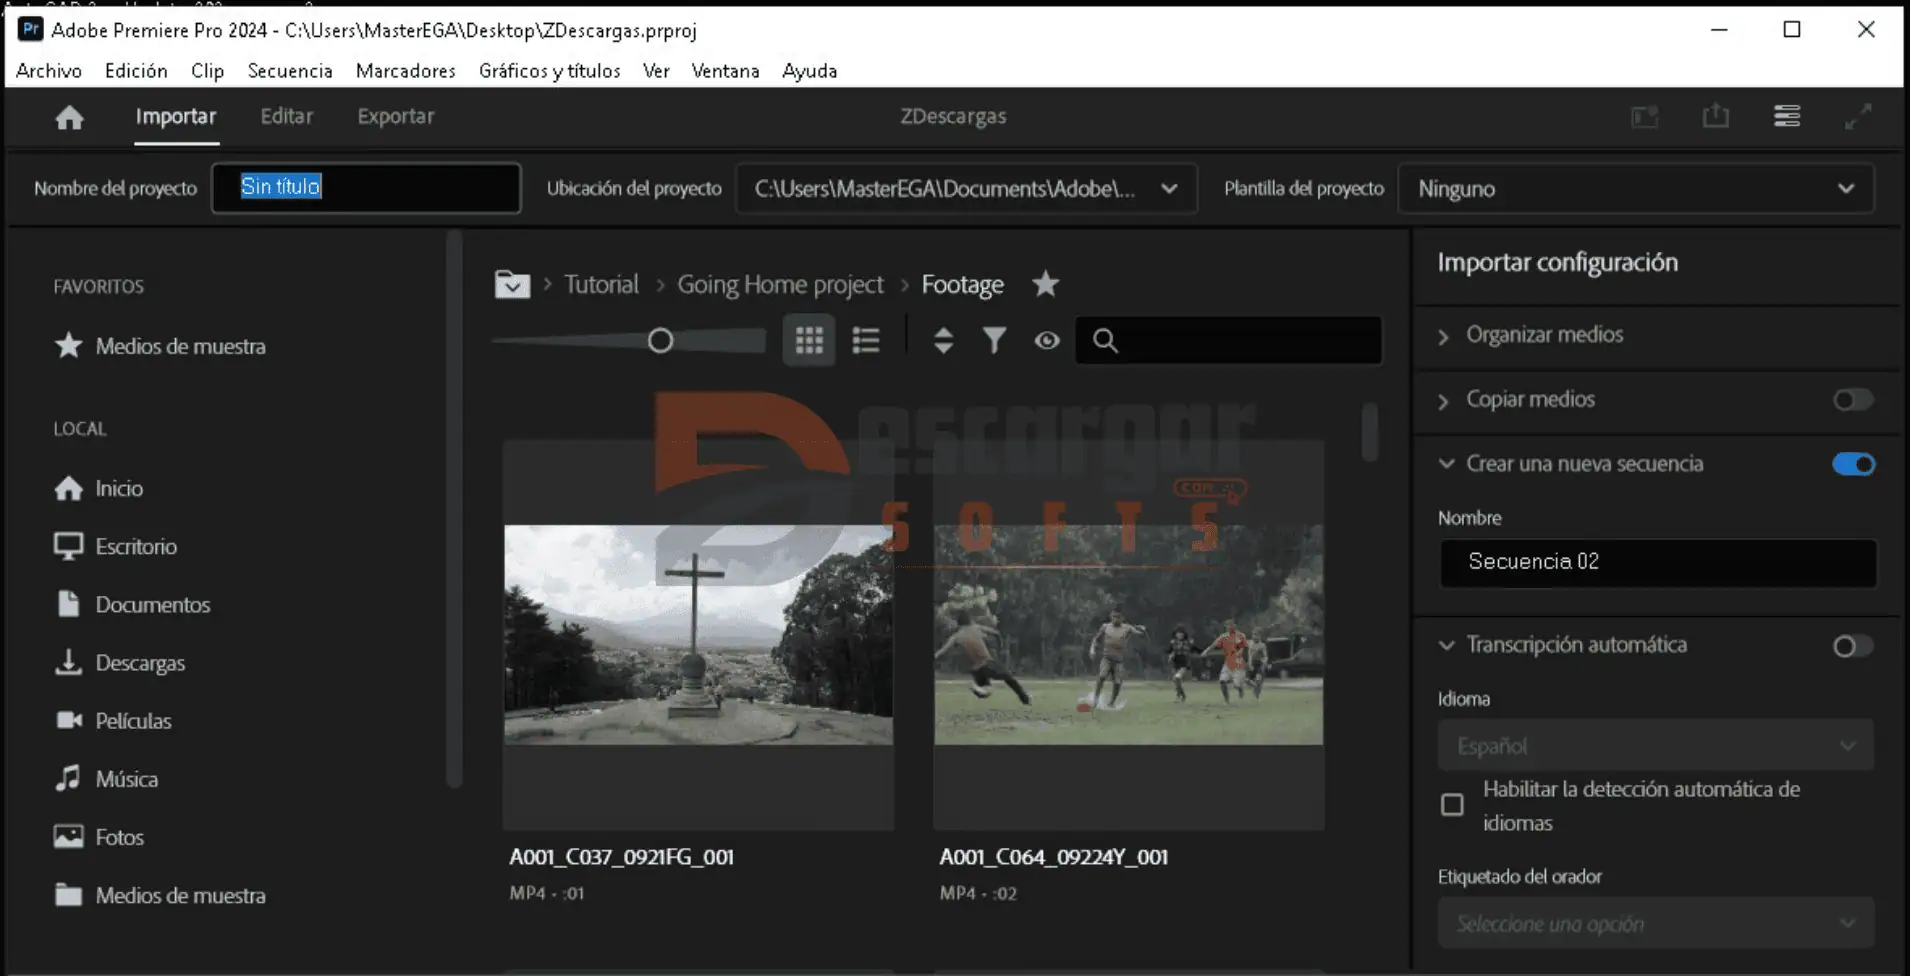
Task: Click the media search field
Action: pos(1229,341)
